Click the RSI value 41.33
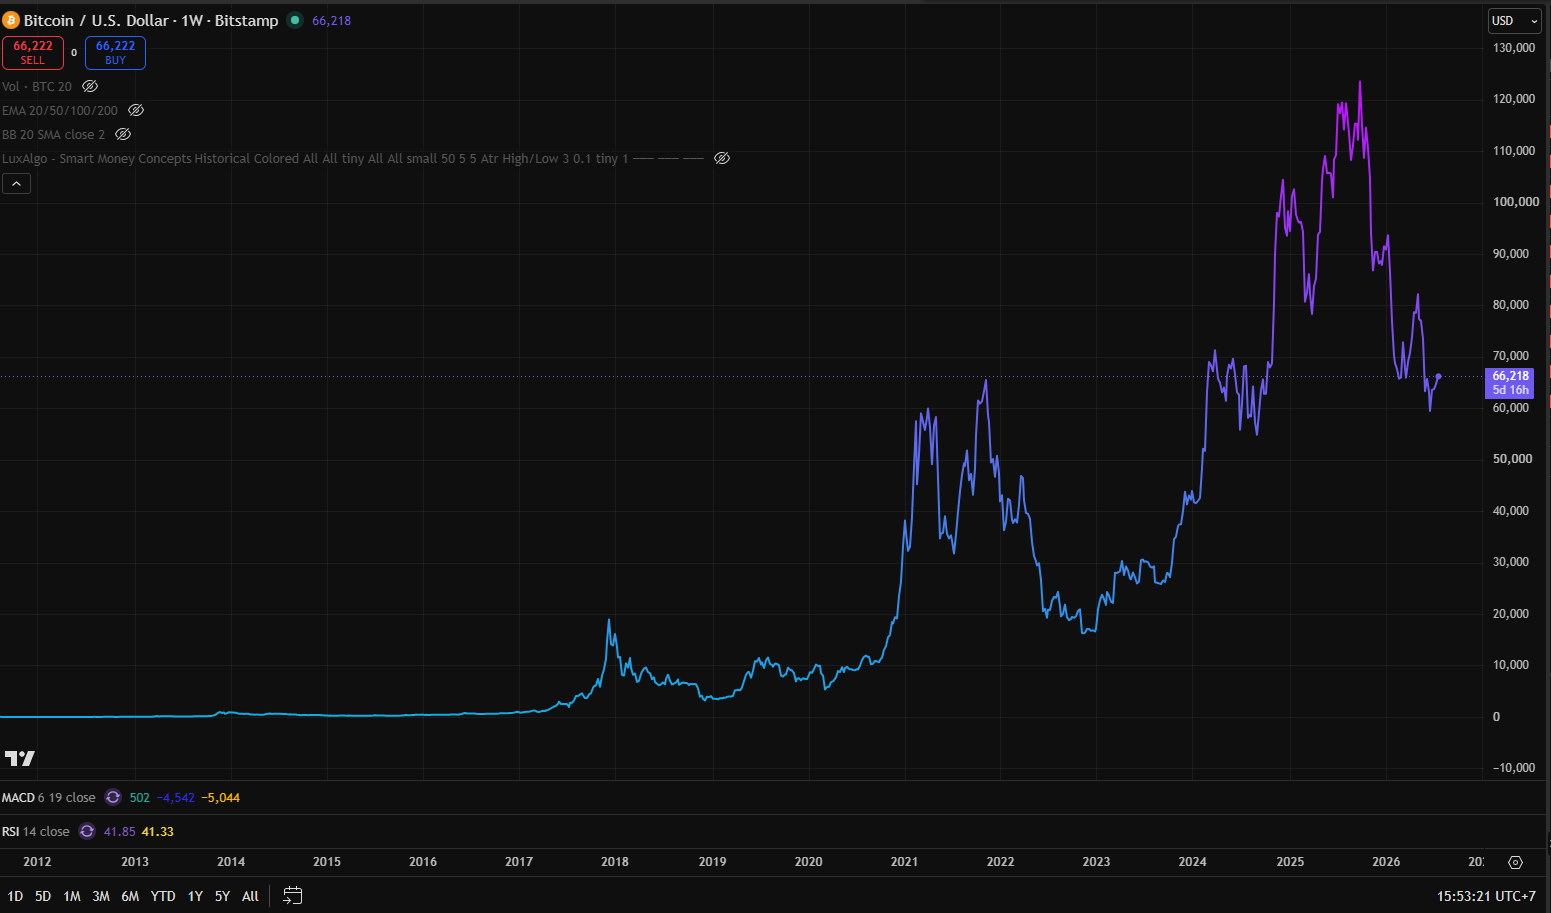 click(x=158, y=831)
